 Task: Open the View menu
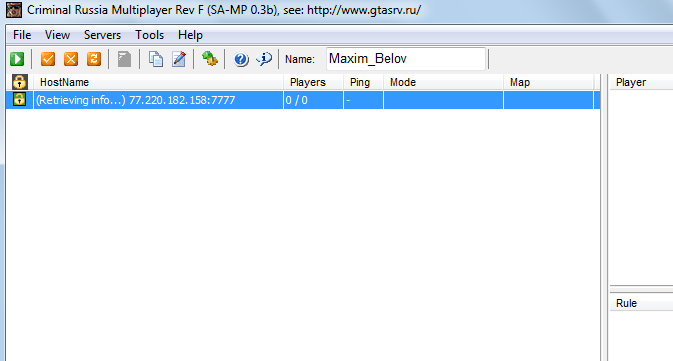(x=57, y=35)
